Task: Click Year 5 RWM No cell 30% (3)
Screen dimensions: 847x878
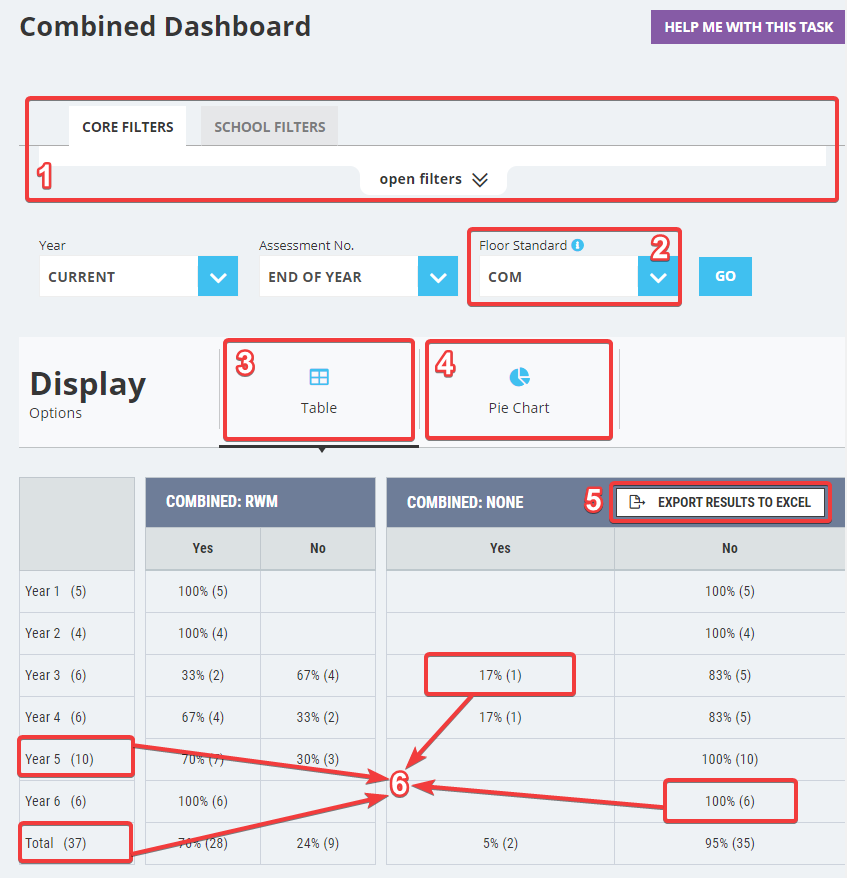Action: click(318, 759)
